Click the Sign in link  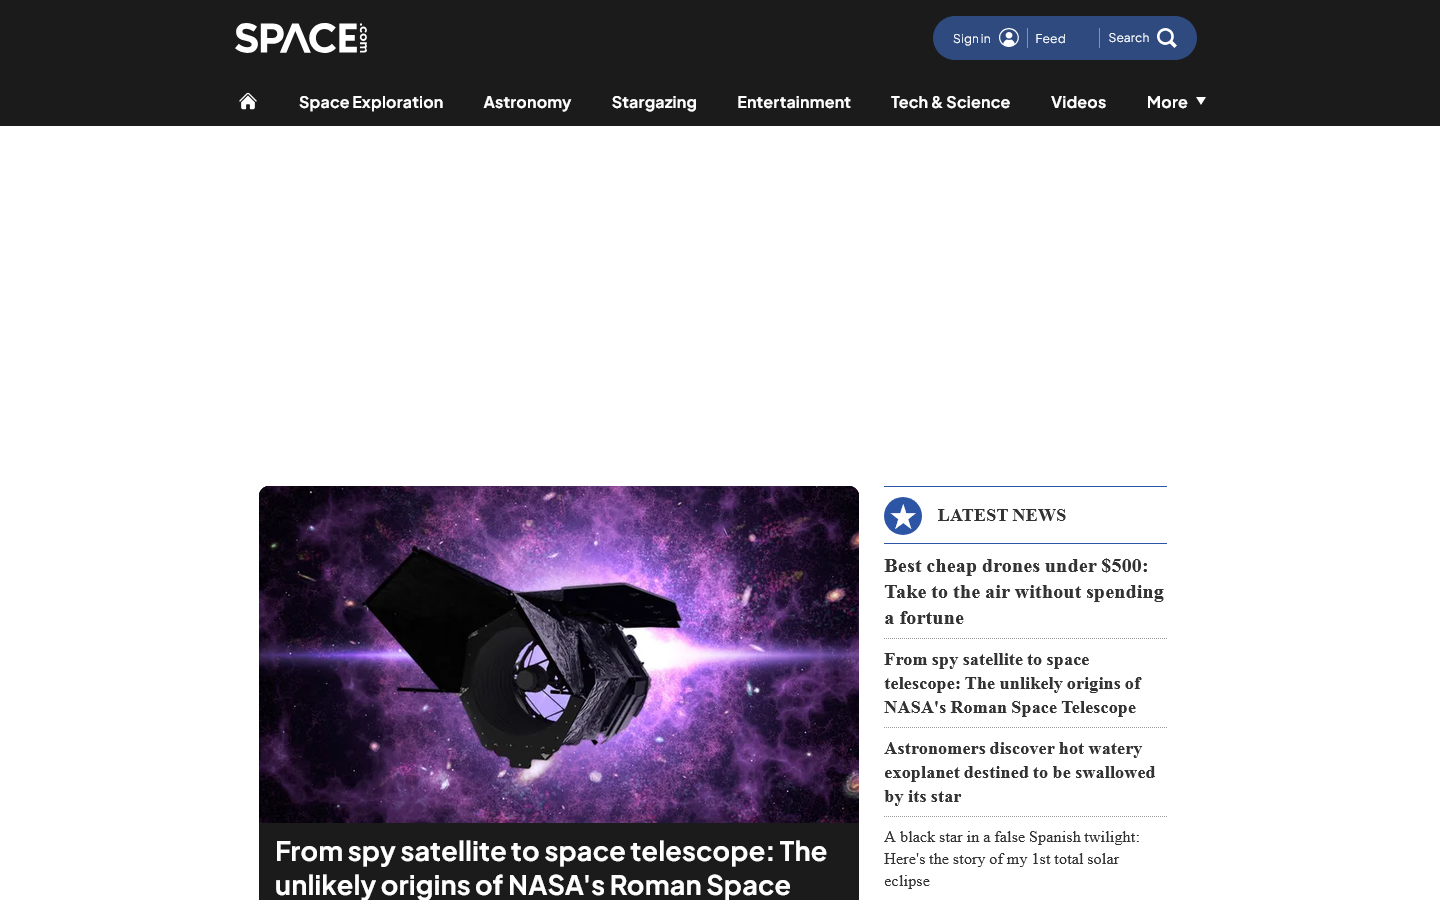click(x=971, y=38)
